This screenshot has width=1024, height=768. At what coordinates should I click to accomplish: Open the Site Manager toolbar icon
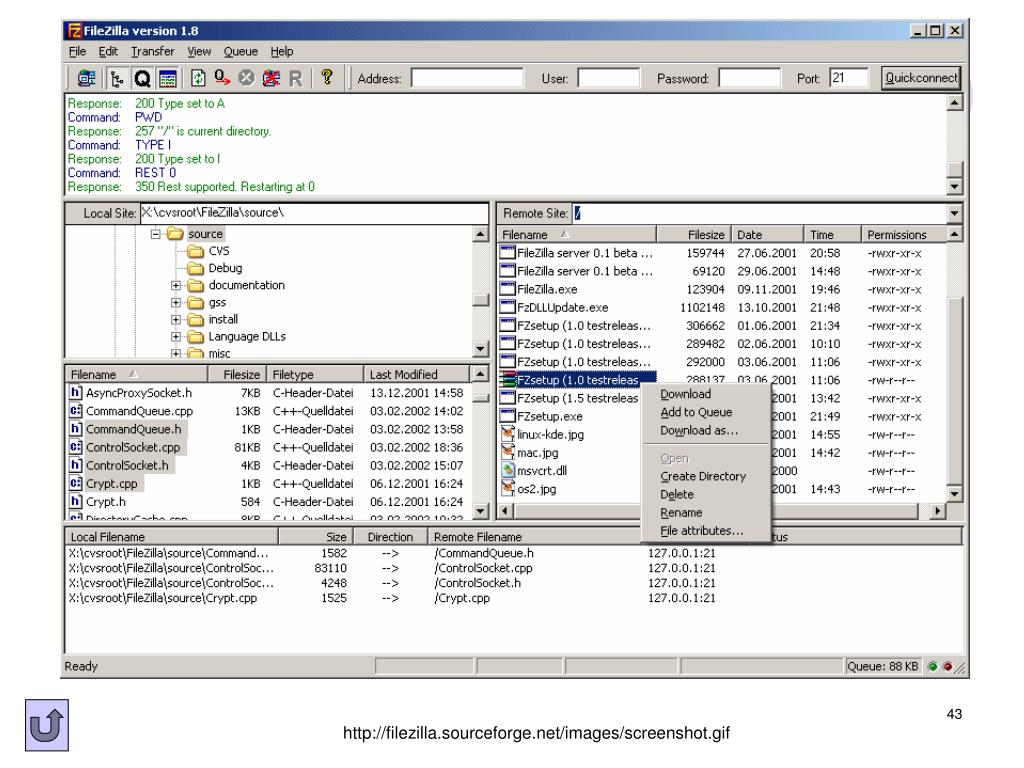(86, 78)
